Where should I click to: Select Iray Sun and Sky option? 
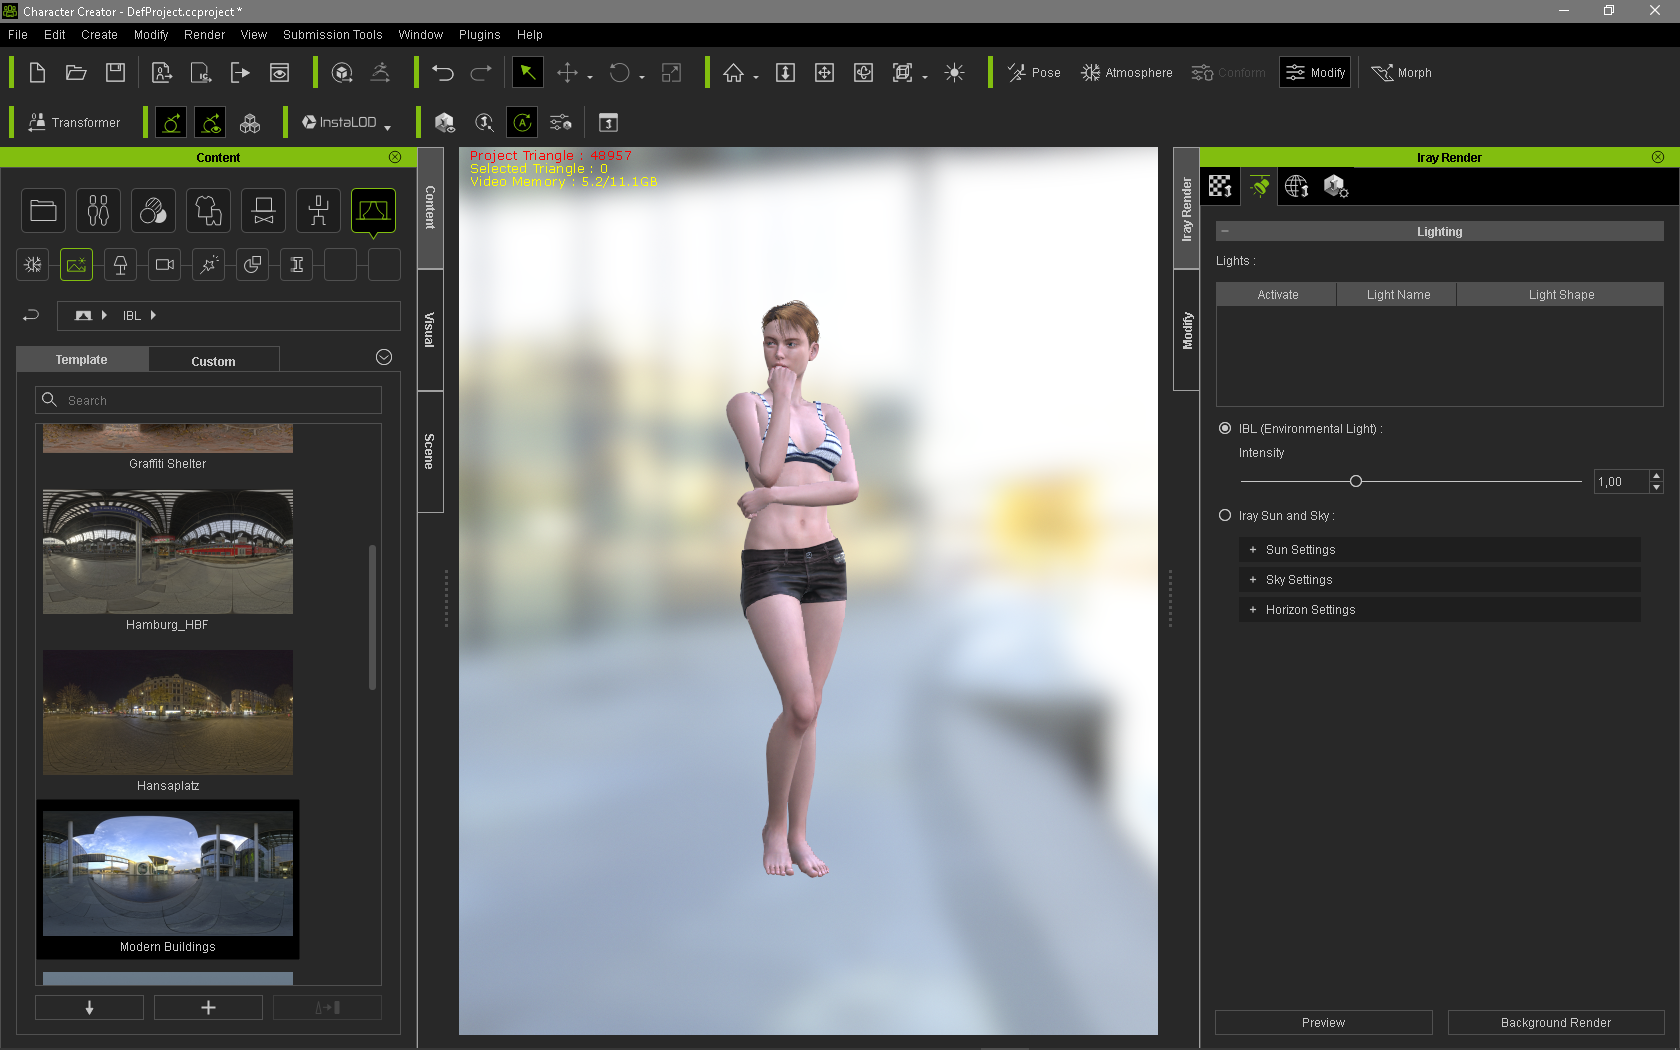click(x=1225, y=516)
